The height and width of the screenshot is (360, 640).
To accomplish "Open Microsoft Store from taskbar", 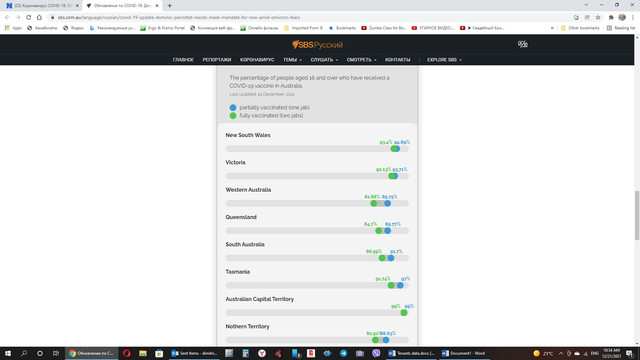I will (159, 353).
